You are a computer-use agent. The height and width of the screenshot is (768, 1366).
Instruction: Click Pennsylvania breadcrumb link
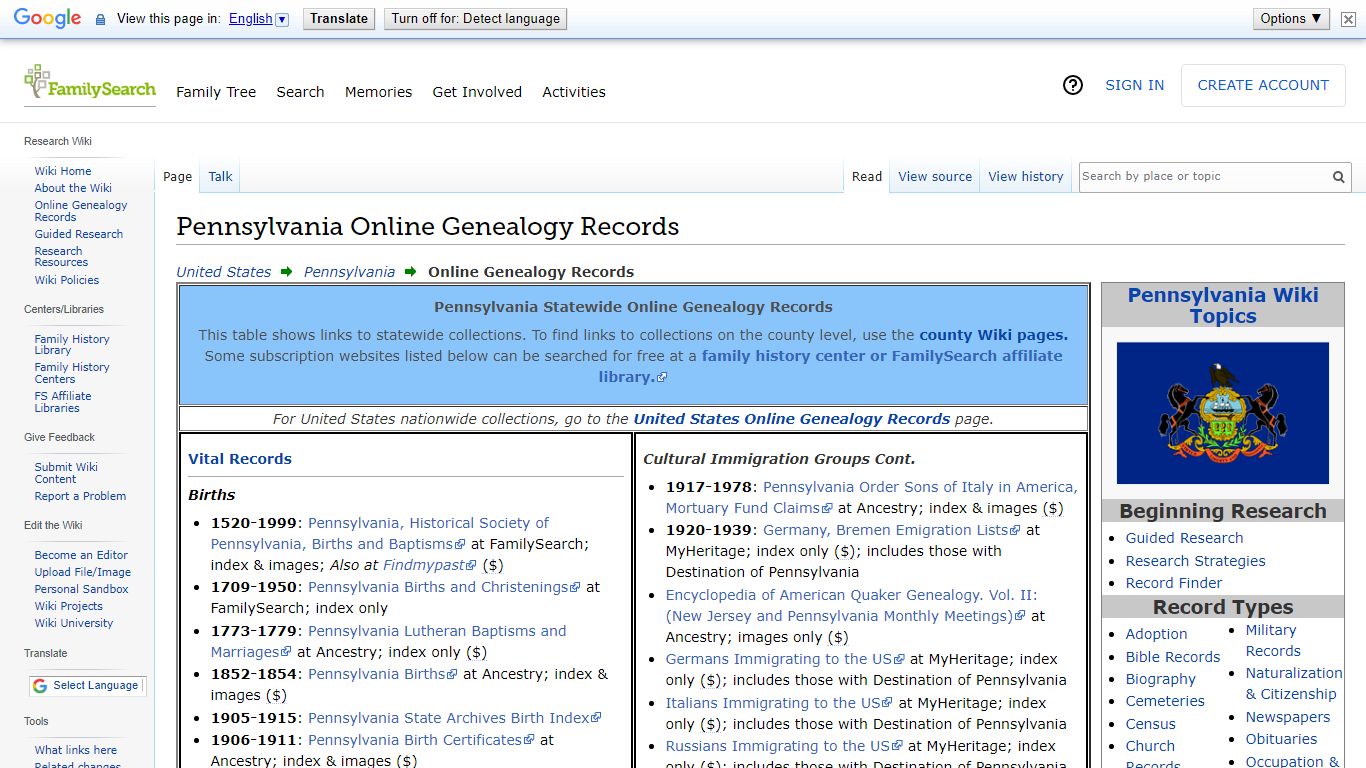(349, 272)
